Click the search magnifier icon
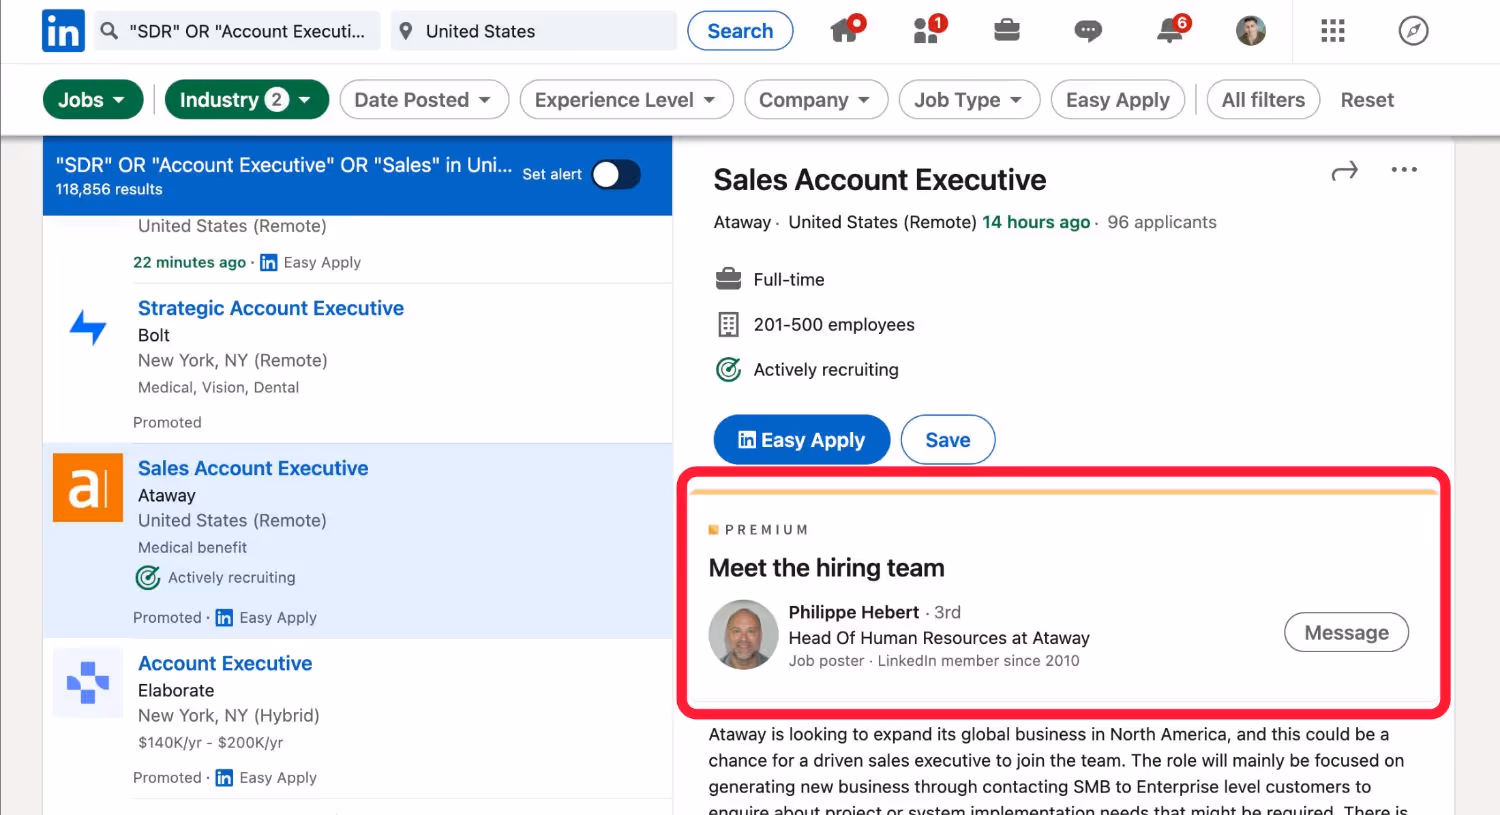The image size is (1500, 815). point(109,31)
